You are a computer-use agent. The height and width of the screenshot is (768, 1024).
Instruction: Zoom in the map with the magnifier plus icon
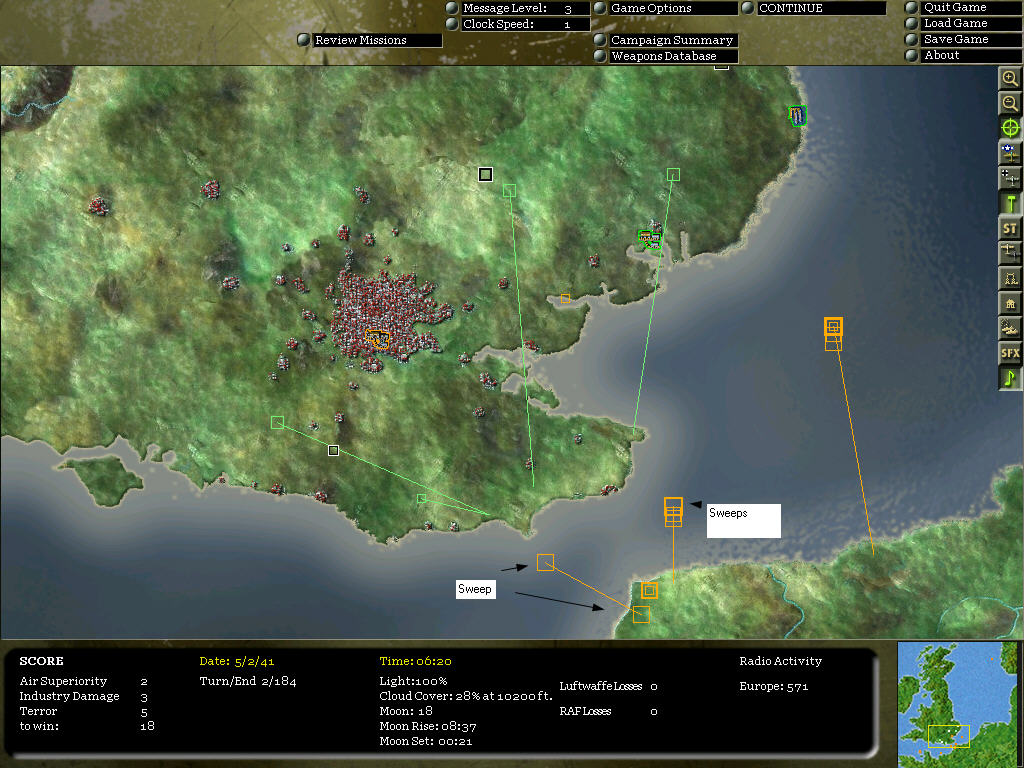point(1010,78)
